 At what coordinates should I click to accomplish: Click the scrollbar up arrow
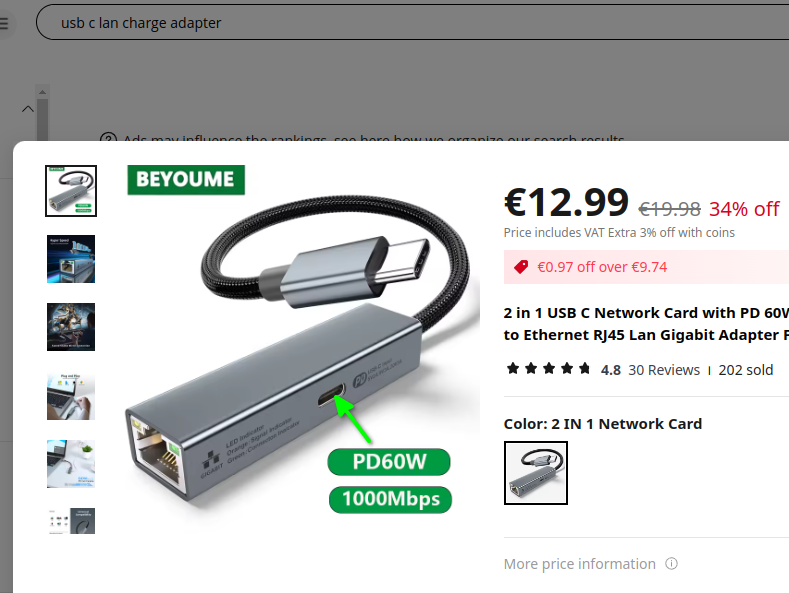42,92
